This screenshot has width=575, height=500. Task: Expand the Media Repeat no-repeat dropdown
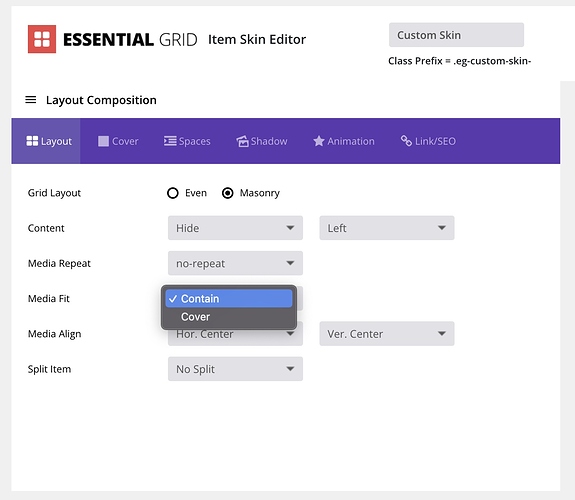pyautogui.click(x=235, y=263)
